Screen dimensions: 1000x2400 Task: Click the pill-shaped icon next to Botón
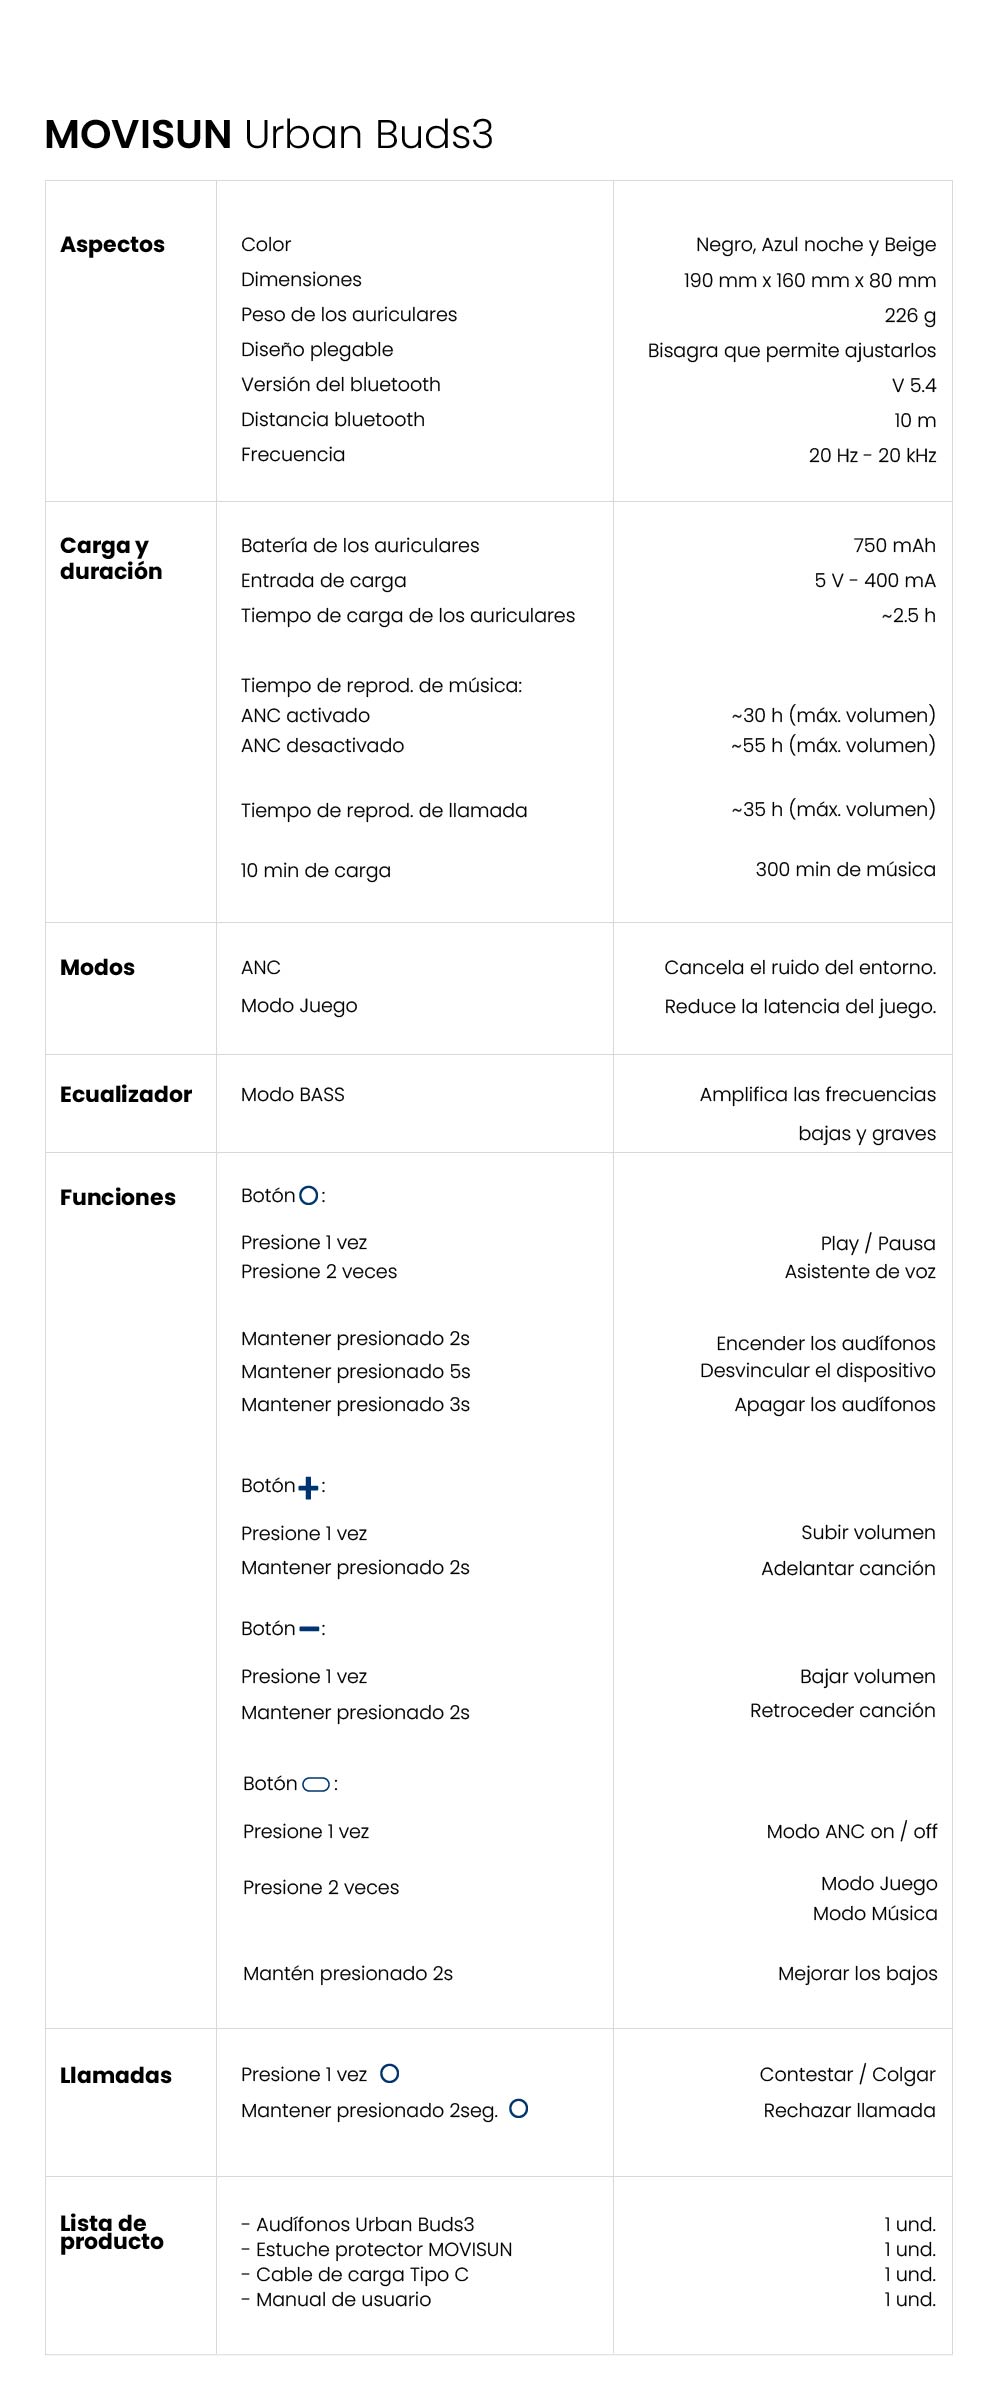[x=316, y=1784]
